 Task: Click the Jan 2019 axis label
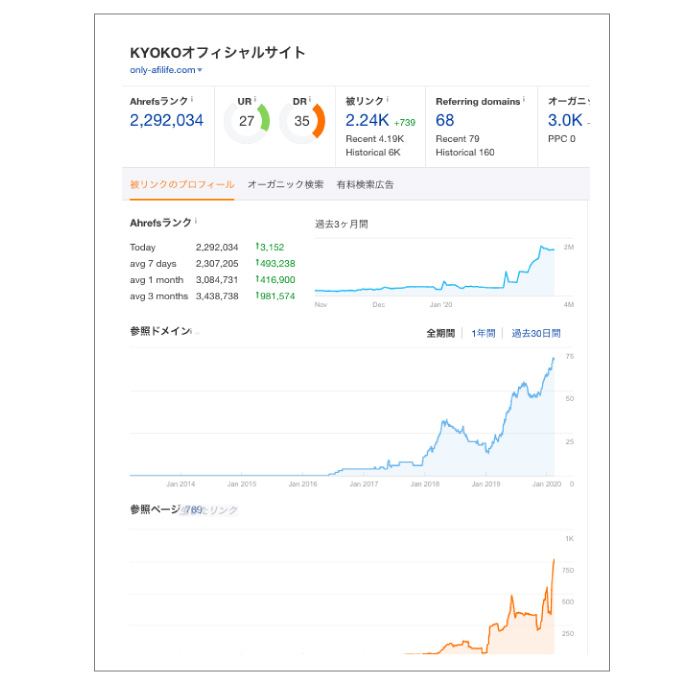(486, 484)
